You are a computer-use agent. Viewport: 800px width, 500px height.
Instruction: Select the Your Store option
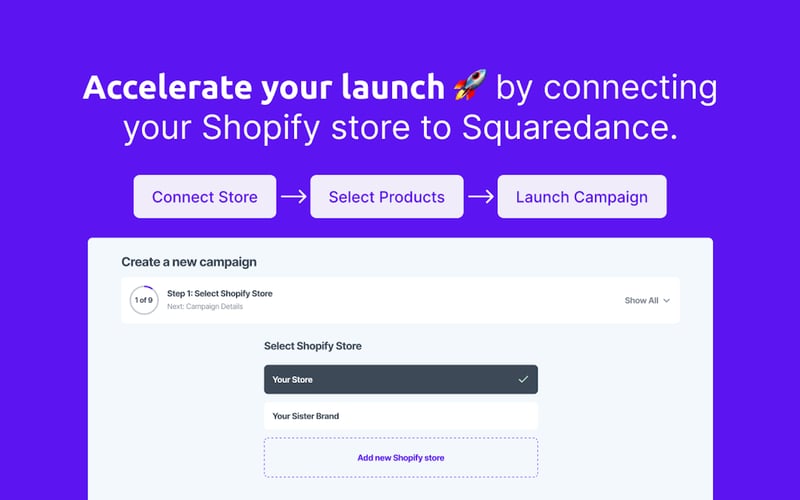[401, 379]
